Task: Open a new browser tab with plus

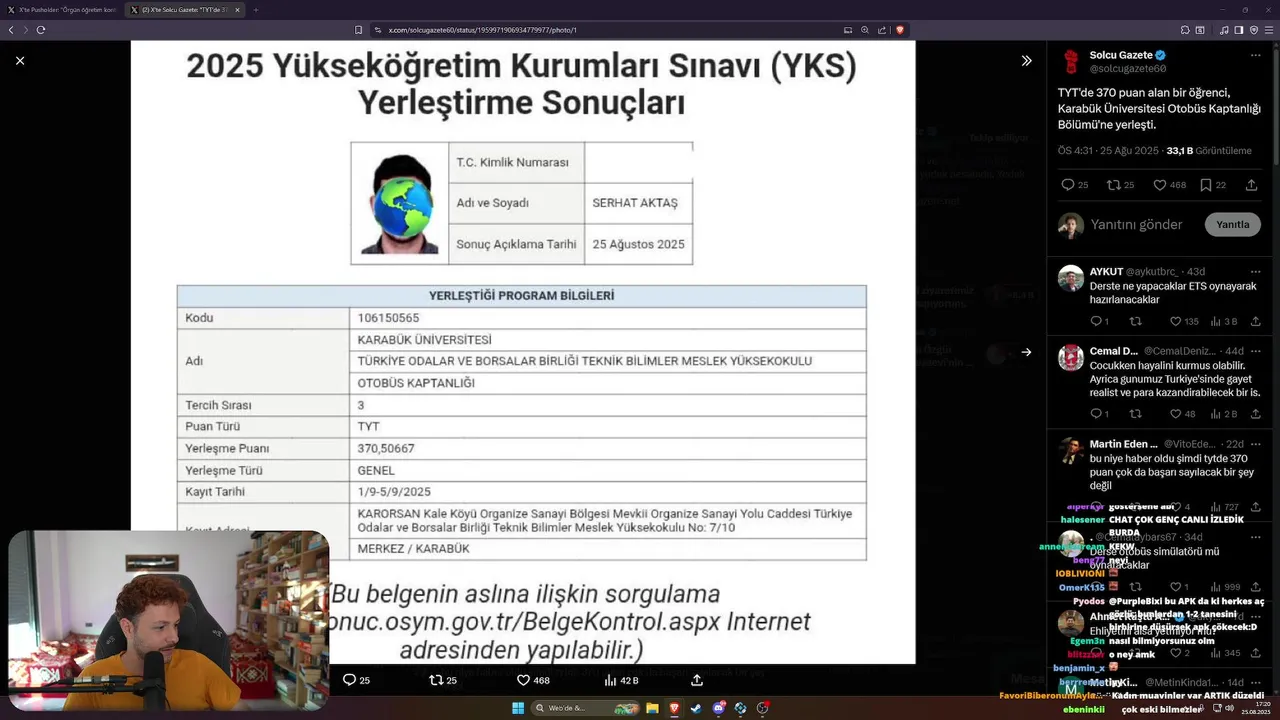Action: pyautogui.click(x=256, y=10)
